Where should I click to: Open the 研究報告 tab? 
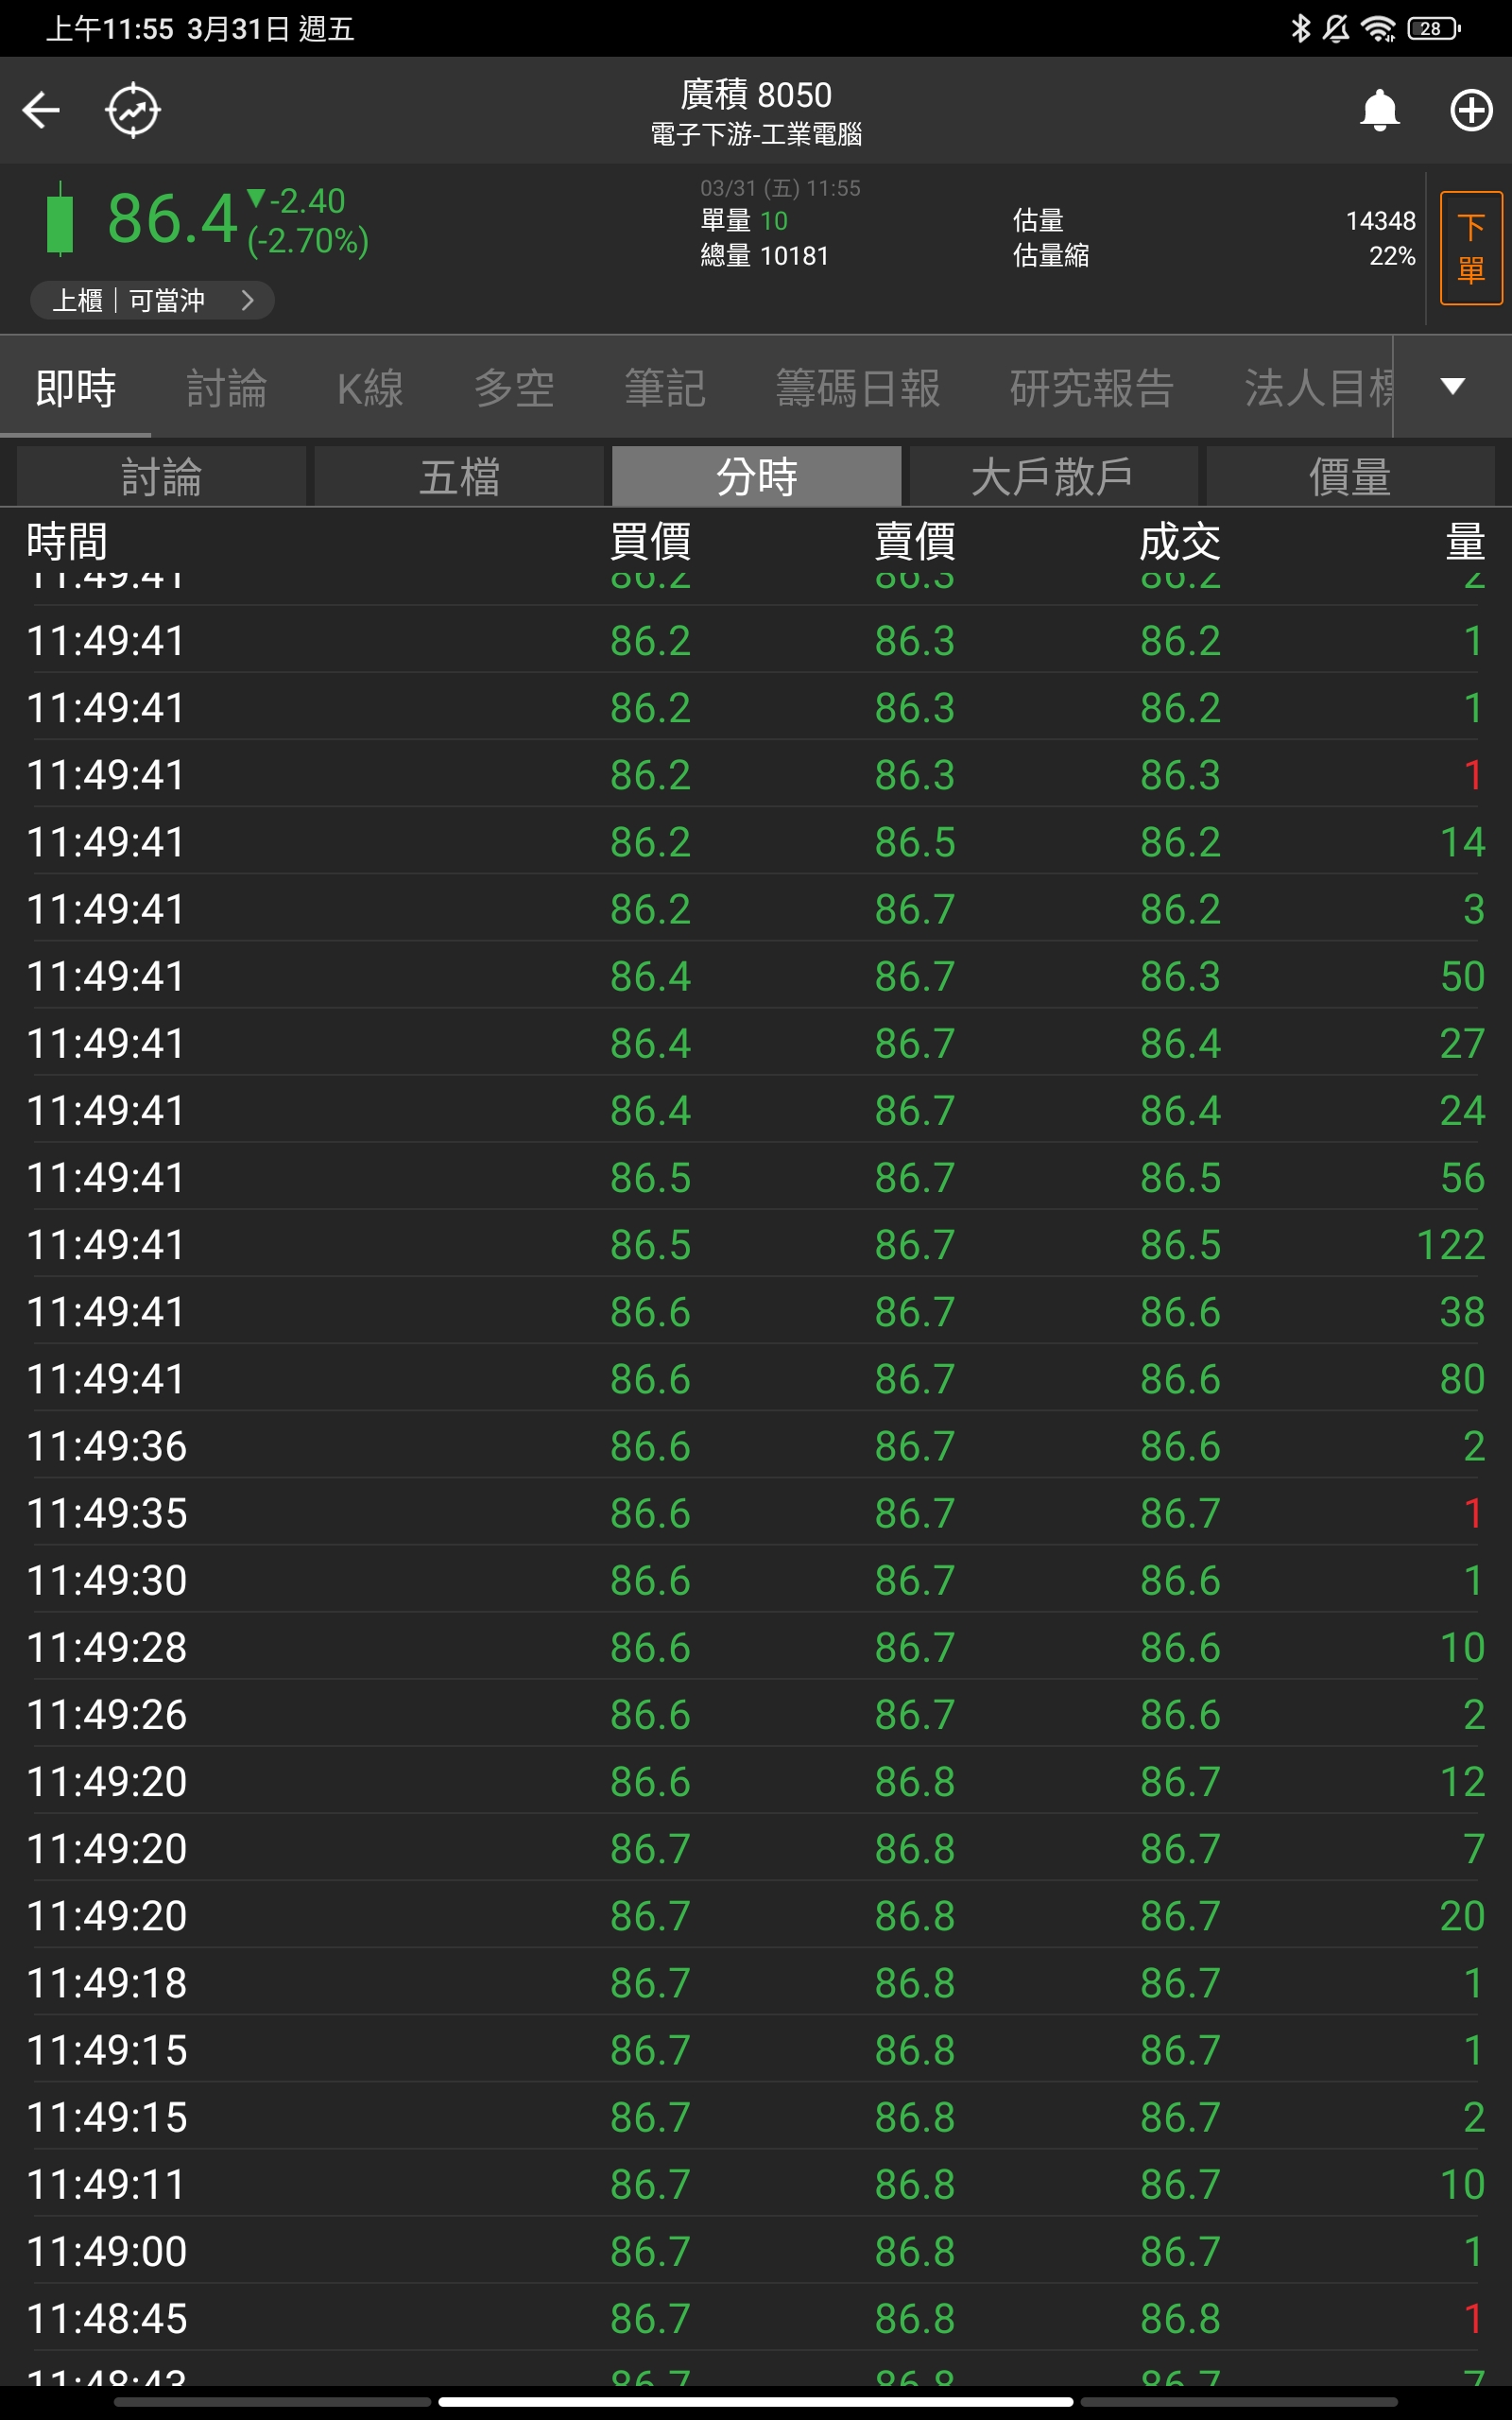pos(1091,388)
